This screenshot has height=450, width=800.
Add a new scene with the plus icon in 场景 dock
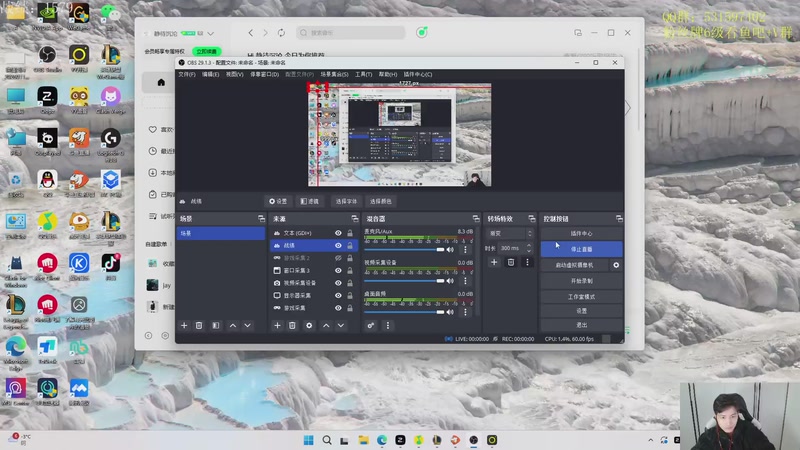coord(184,326)
